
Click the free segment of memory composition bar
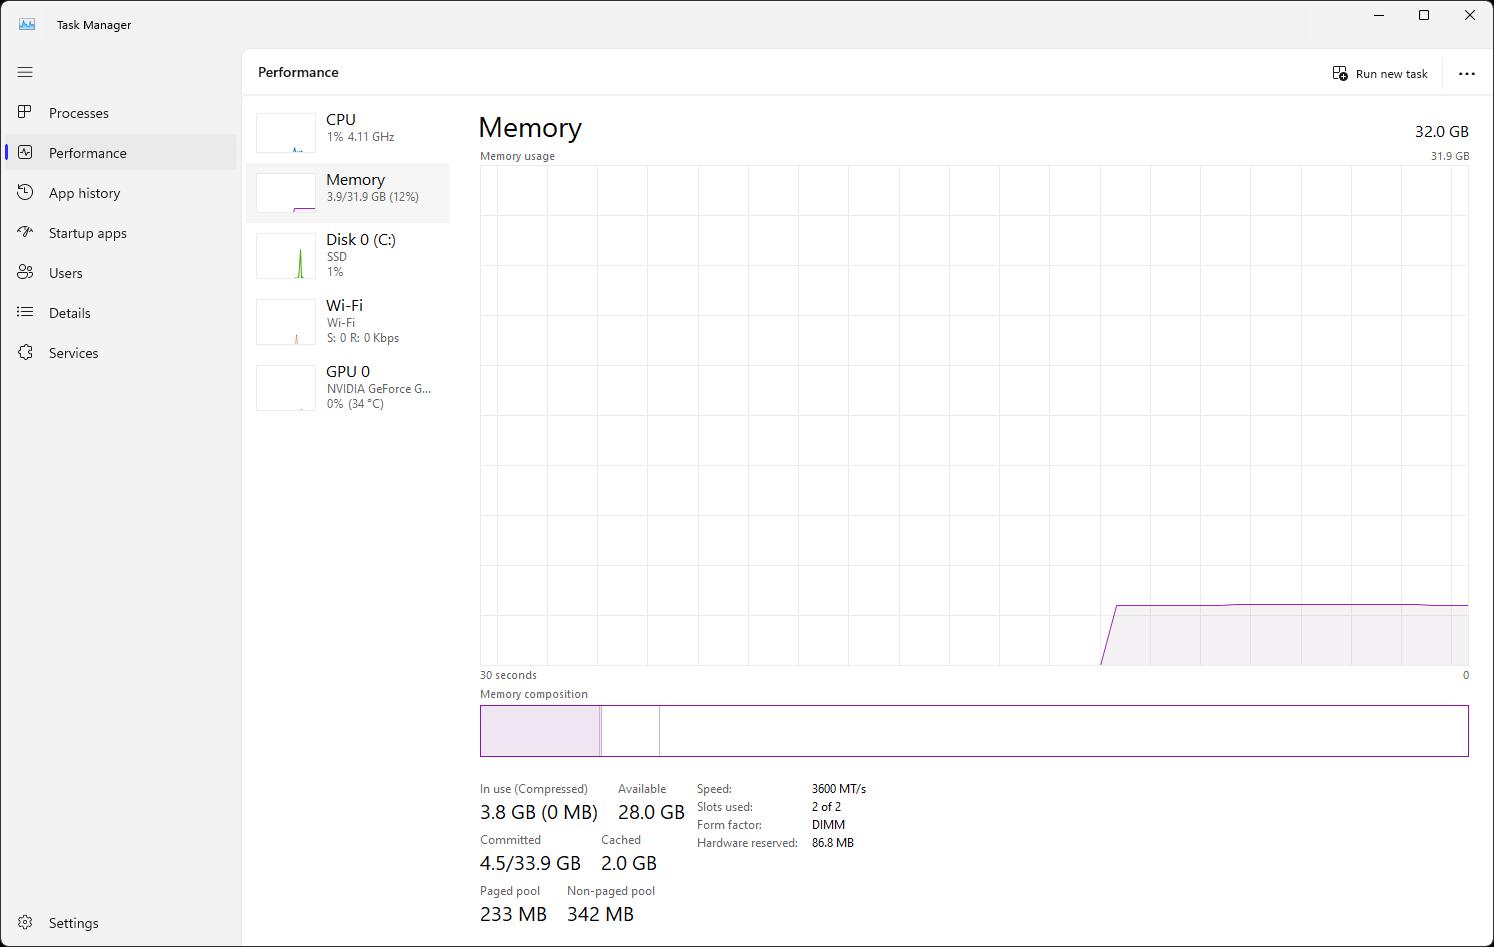1064,731
